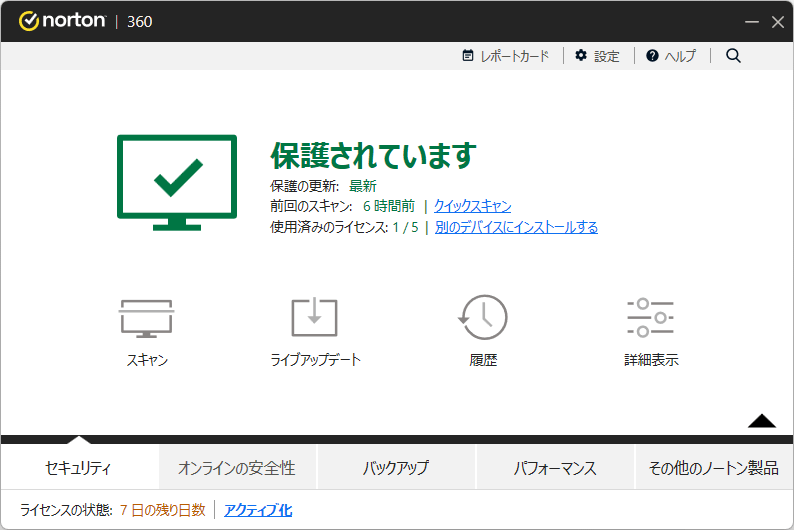This screenshot has width=794, height=530.
Task: Start a クイックスキャン quick scan
Action: point(472,206)
